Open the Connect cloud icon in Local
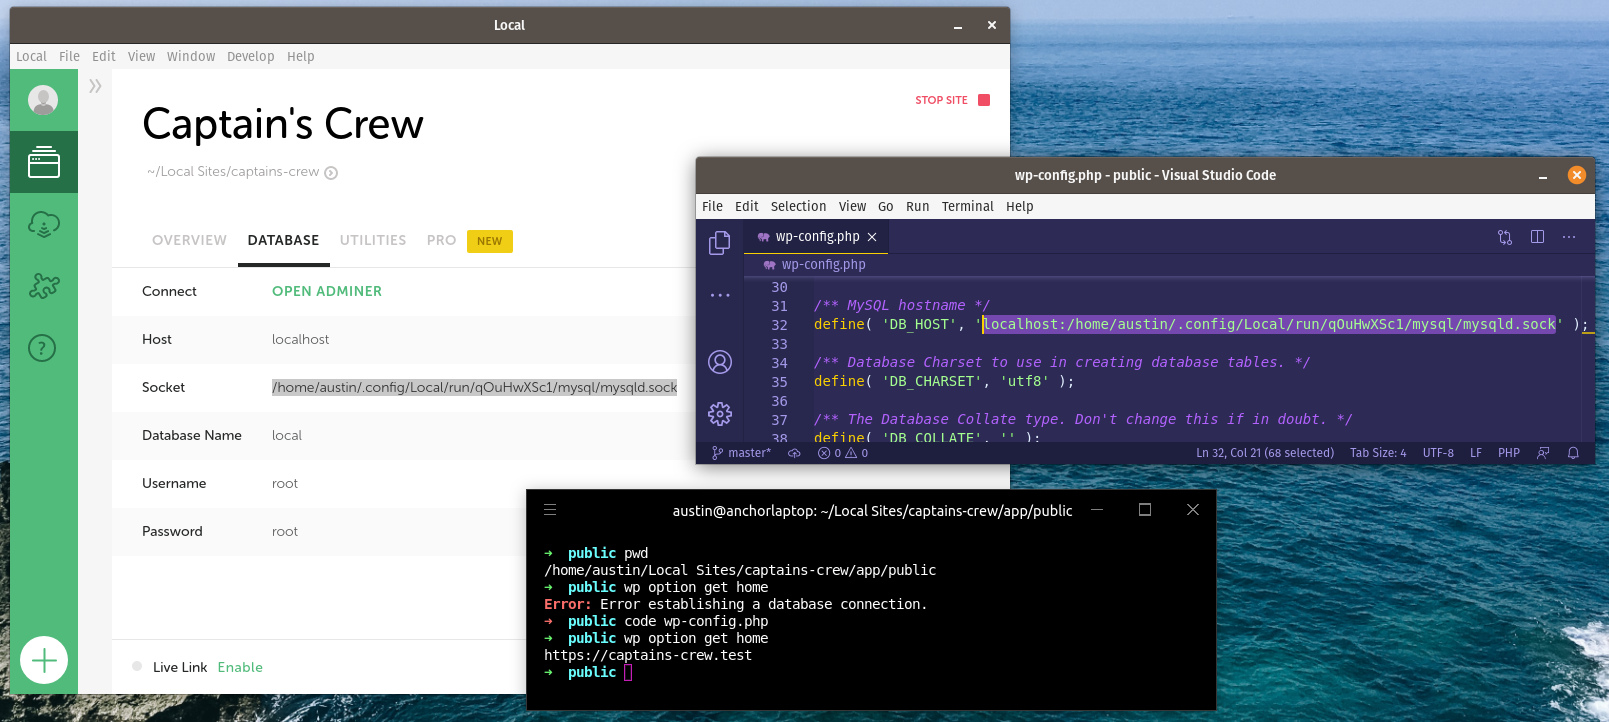The height and width of the screenshot is (722, 1609). pos(43,224)
